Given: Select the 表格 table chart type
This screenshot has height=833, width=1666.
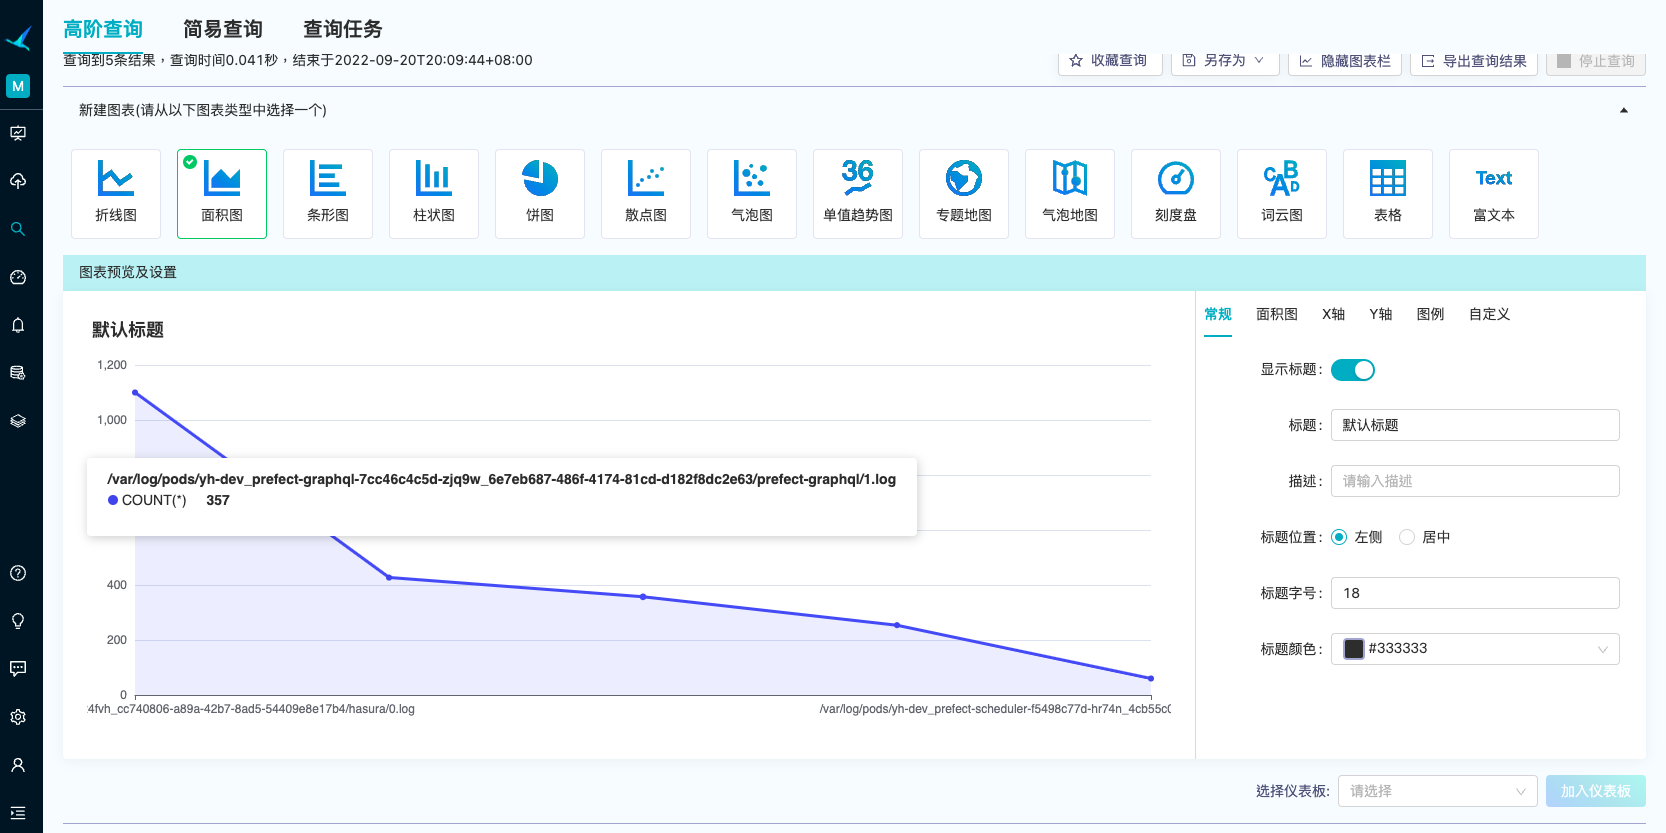Looking at the screenshot, I should click(x=1388, y=194).
